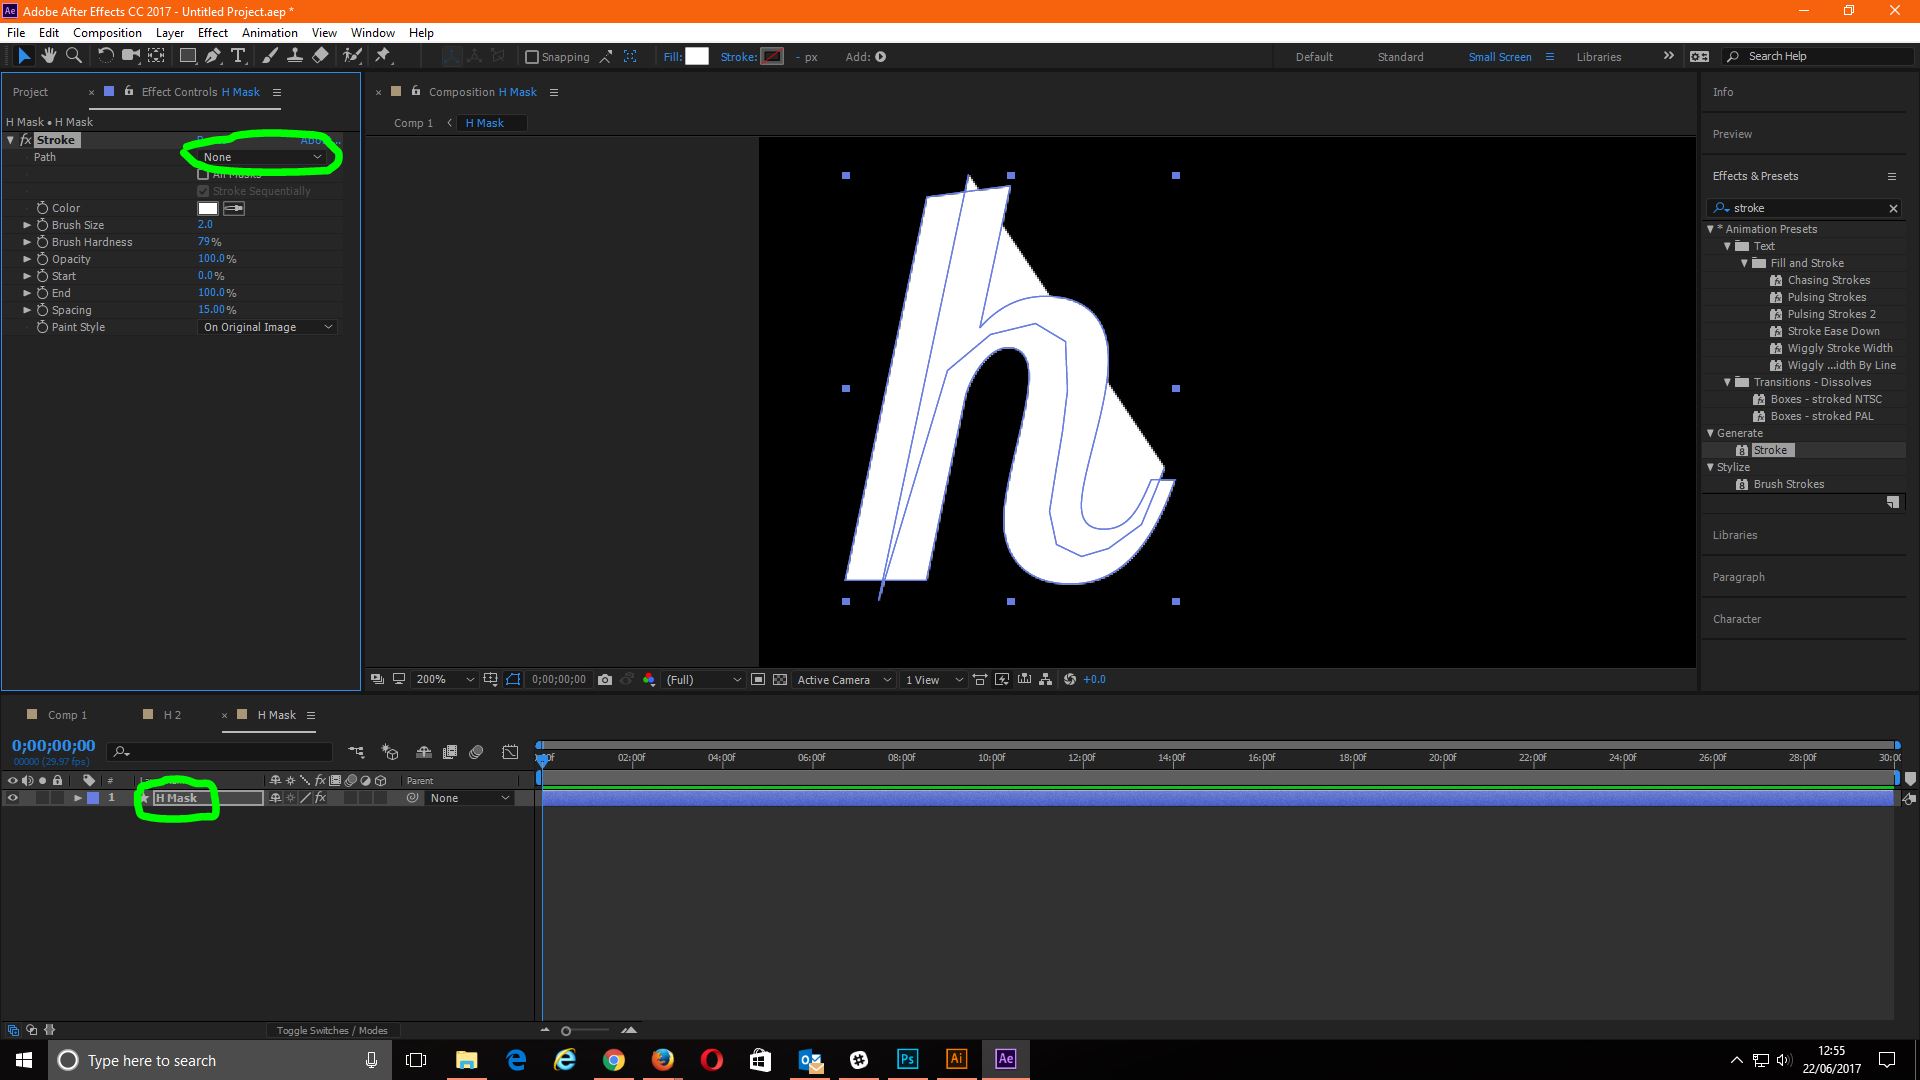This screenshot has width=1920, height=1080.
Task: Apply the Stroke effect under Generate
Action: (x=1771, y=450)
